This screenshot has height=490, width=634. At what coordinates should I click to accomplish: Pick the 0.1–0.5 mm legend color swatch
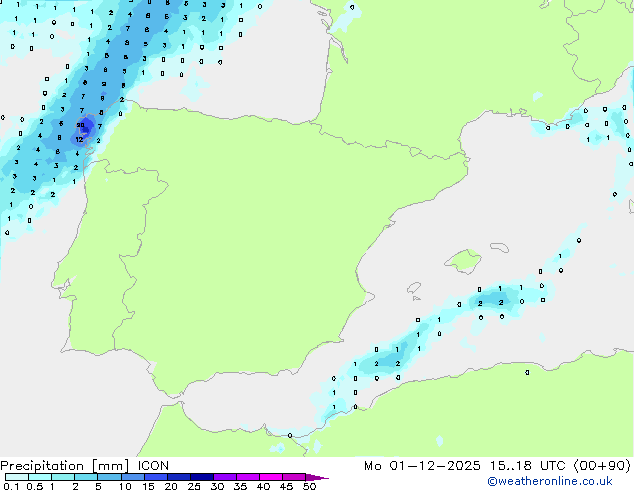(x=17, y=477)
